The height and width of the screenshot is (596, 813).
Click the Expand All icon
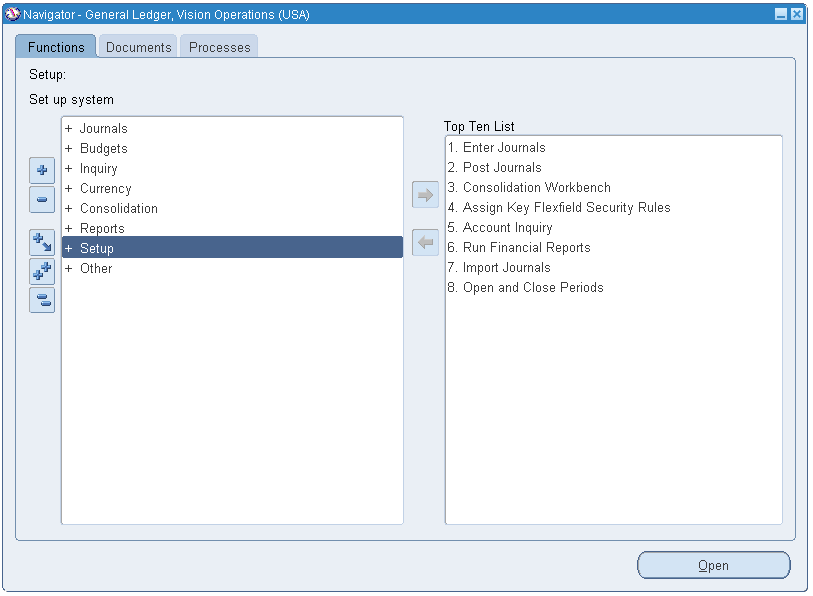pyautogui.click(x=41, y=271)
